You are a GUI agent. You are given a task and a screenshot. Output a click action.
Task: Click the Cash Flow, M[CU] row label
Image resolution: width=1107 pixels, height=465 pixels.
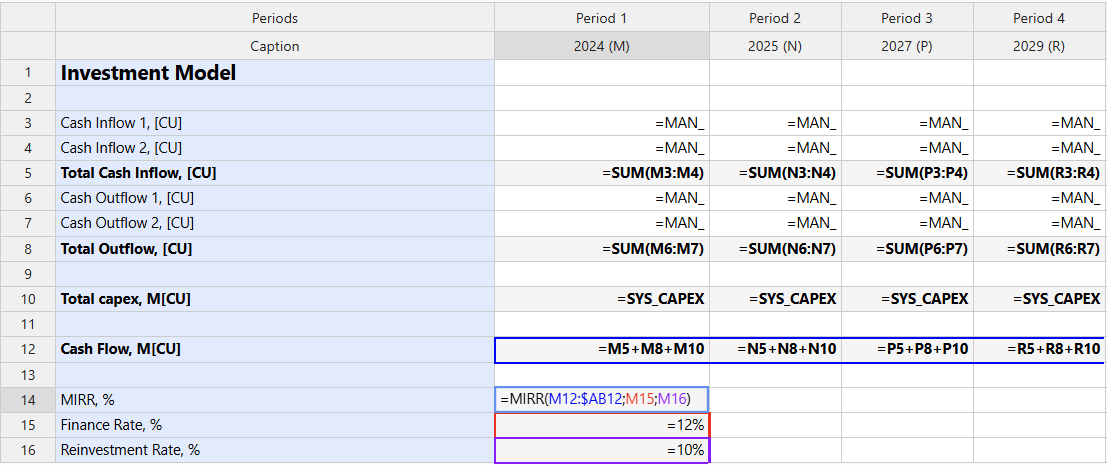274,349
